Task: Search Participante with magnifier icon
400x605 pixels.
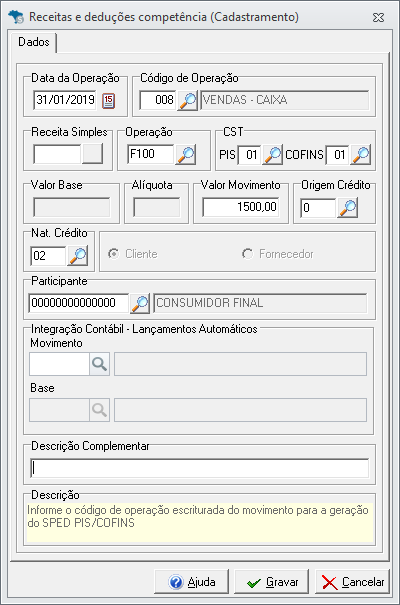Action: click(140, 303)
